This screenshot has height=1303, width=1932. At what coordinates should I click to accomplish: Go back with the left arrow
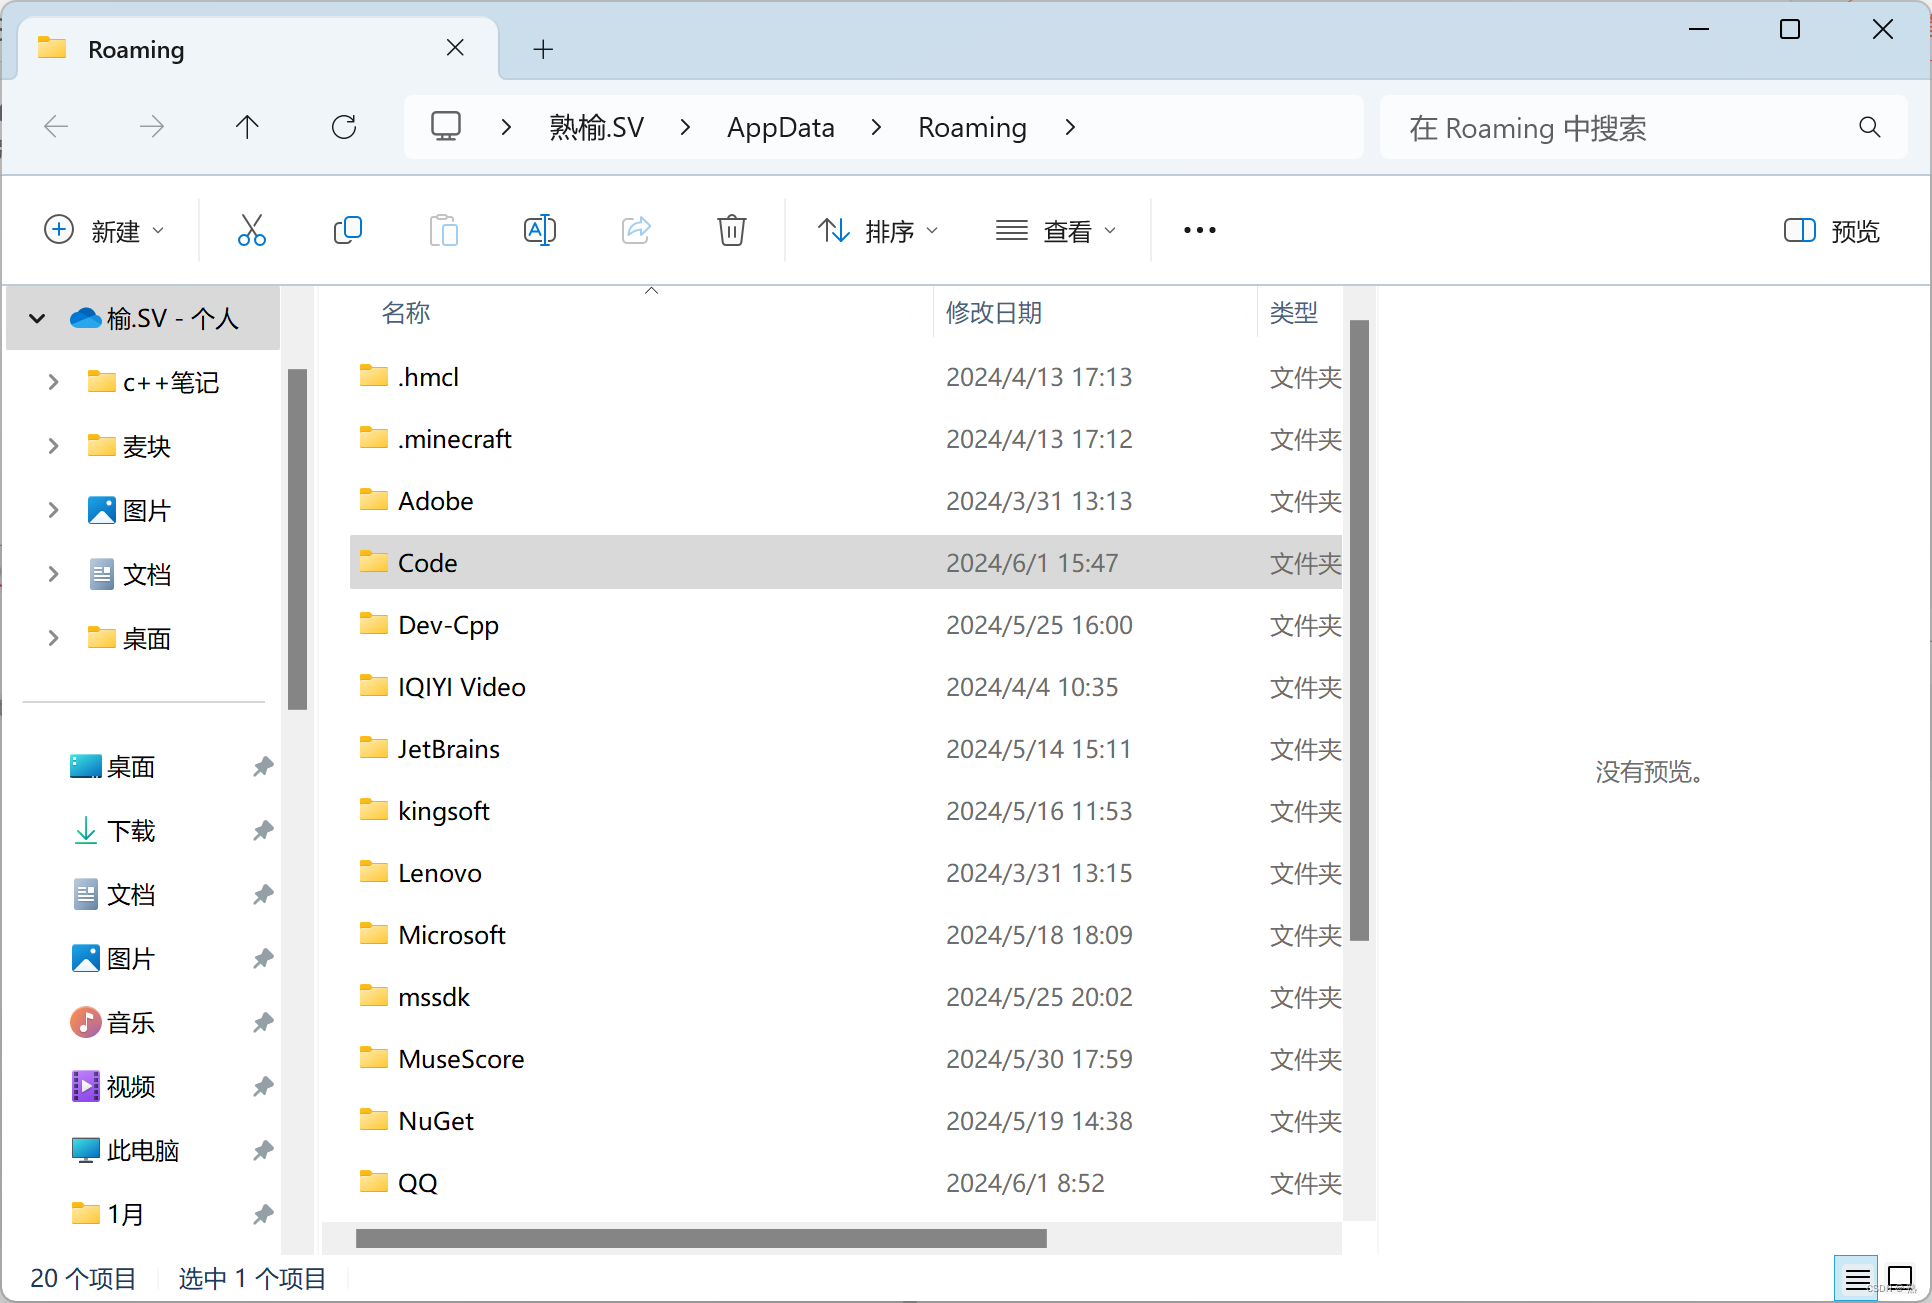point(56,127)
